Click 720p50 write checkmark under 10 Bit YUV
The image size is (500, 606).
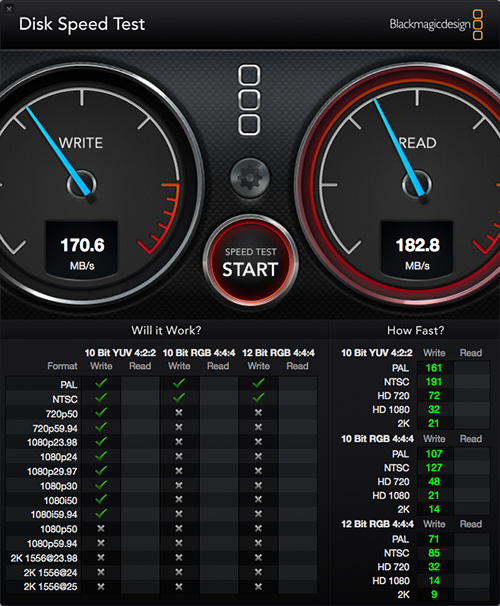tap(101, 412)
